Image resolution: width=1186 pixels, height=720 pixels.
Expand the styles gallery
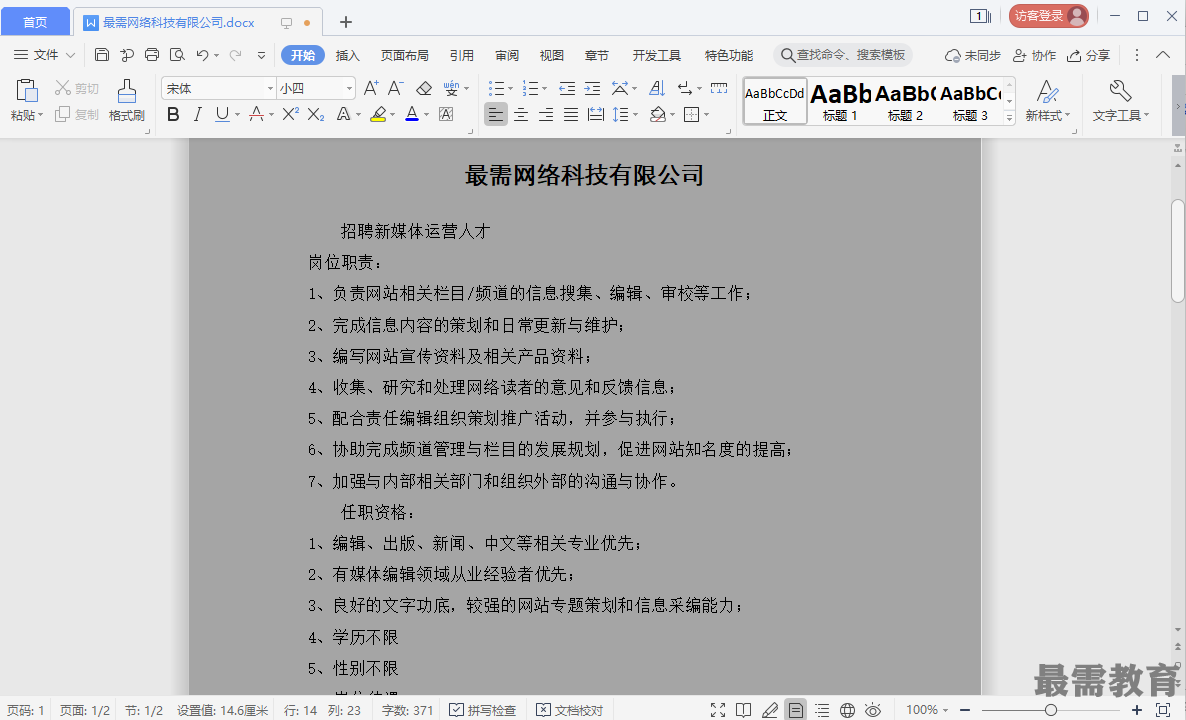1009,117
